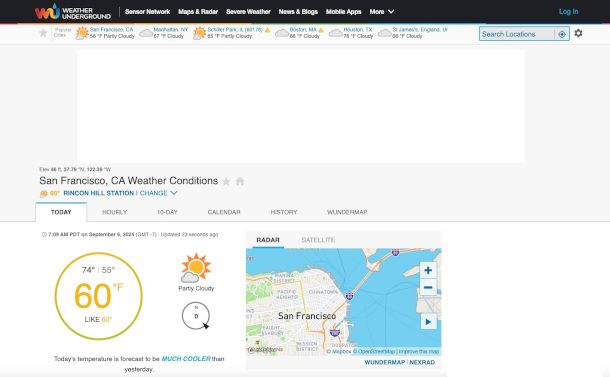Image resolution: width=610 pixels, height=377 pixels.
Task: Click the wind direction compass dial
Action: click(196, 316)
